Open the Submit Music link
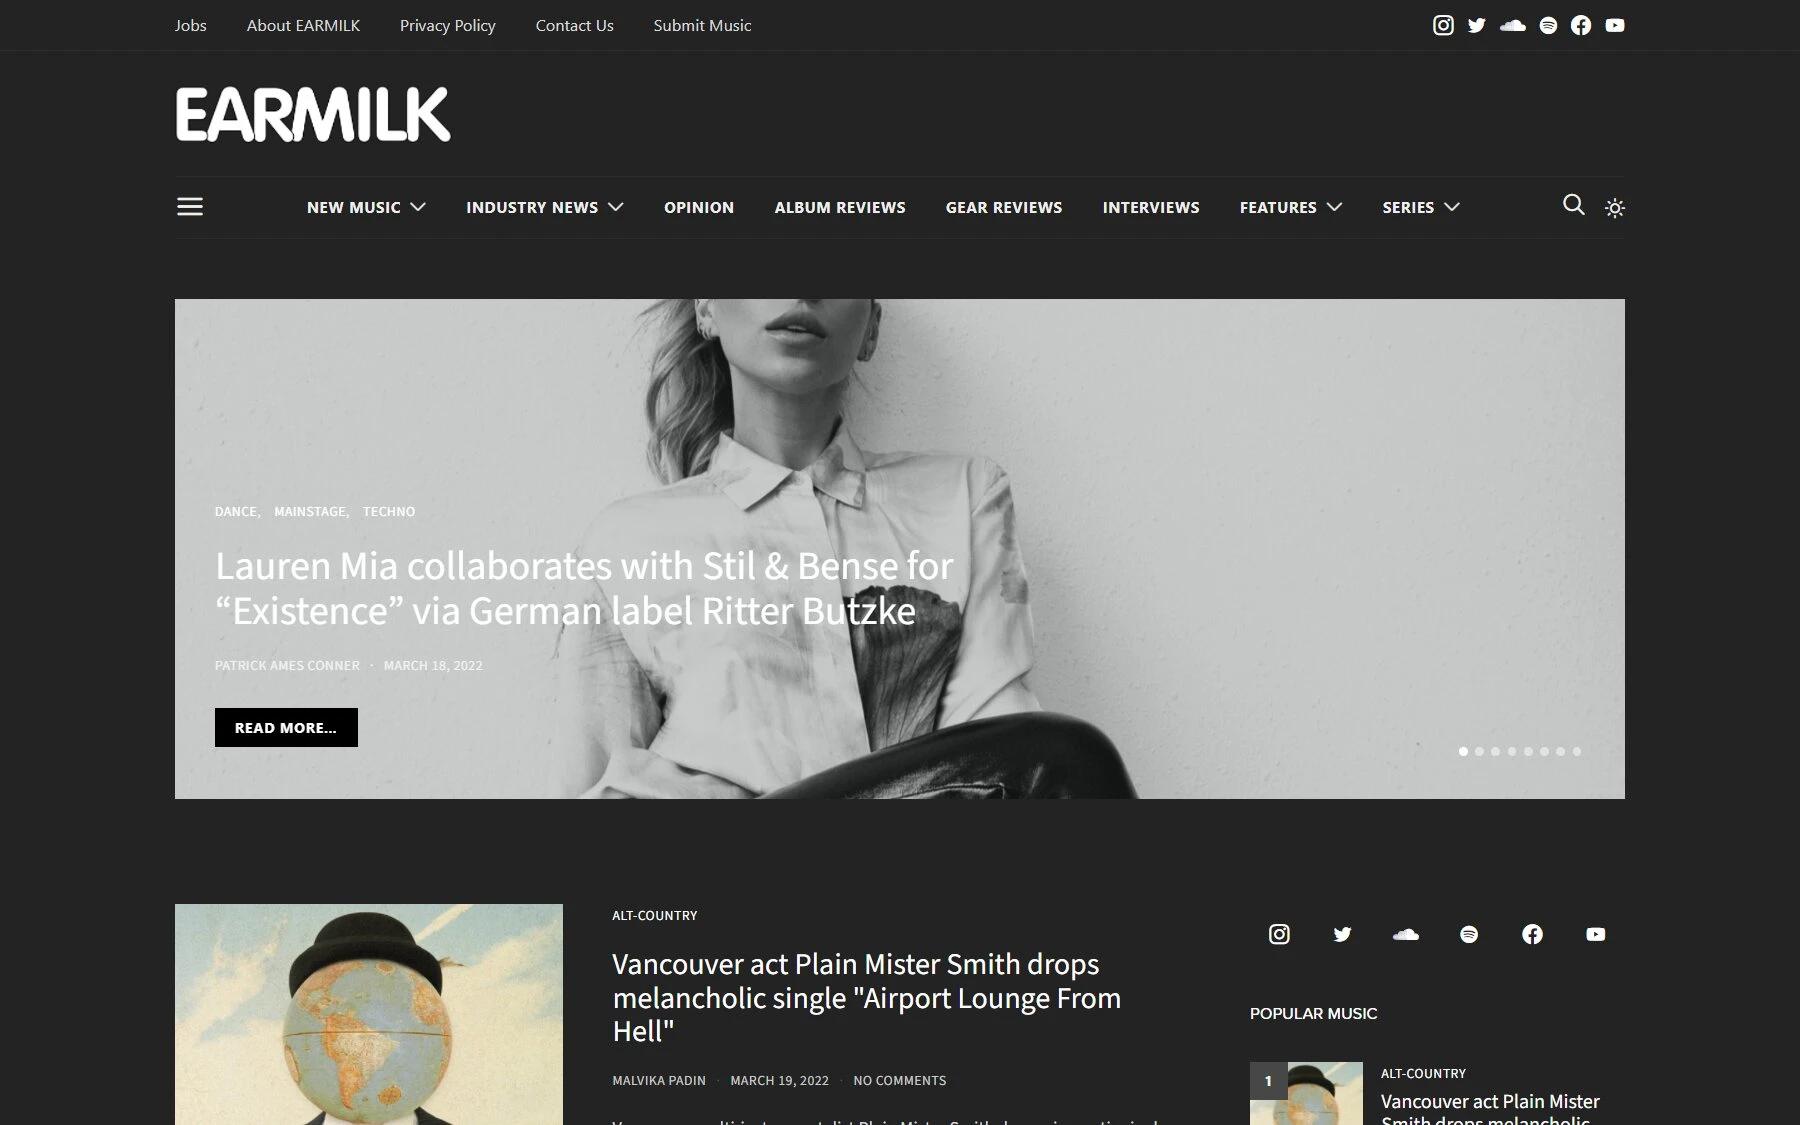Viewport: 1800px width, 1125px height. pos(702,25)
